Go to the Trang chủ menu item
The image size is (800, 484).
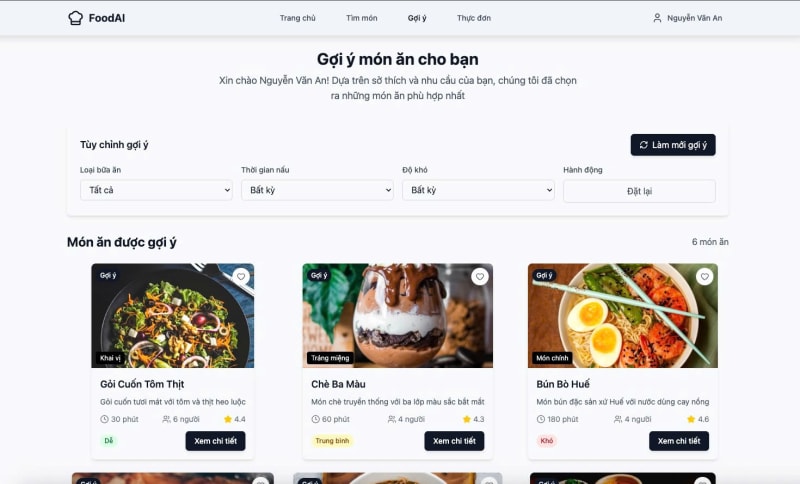point(297,18)
